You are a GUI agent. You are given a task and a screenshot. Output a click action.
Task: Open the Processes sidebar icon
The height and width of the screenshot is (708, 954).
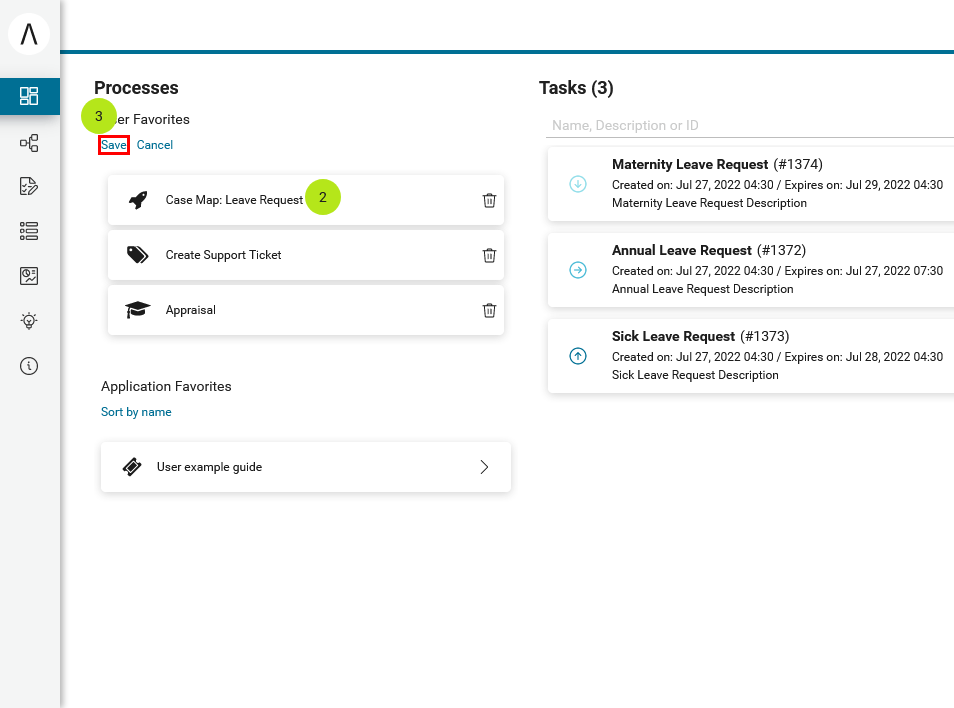point(29,143)
